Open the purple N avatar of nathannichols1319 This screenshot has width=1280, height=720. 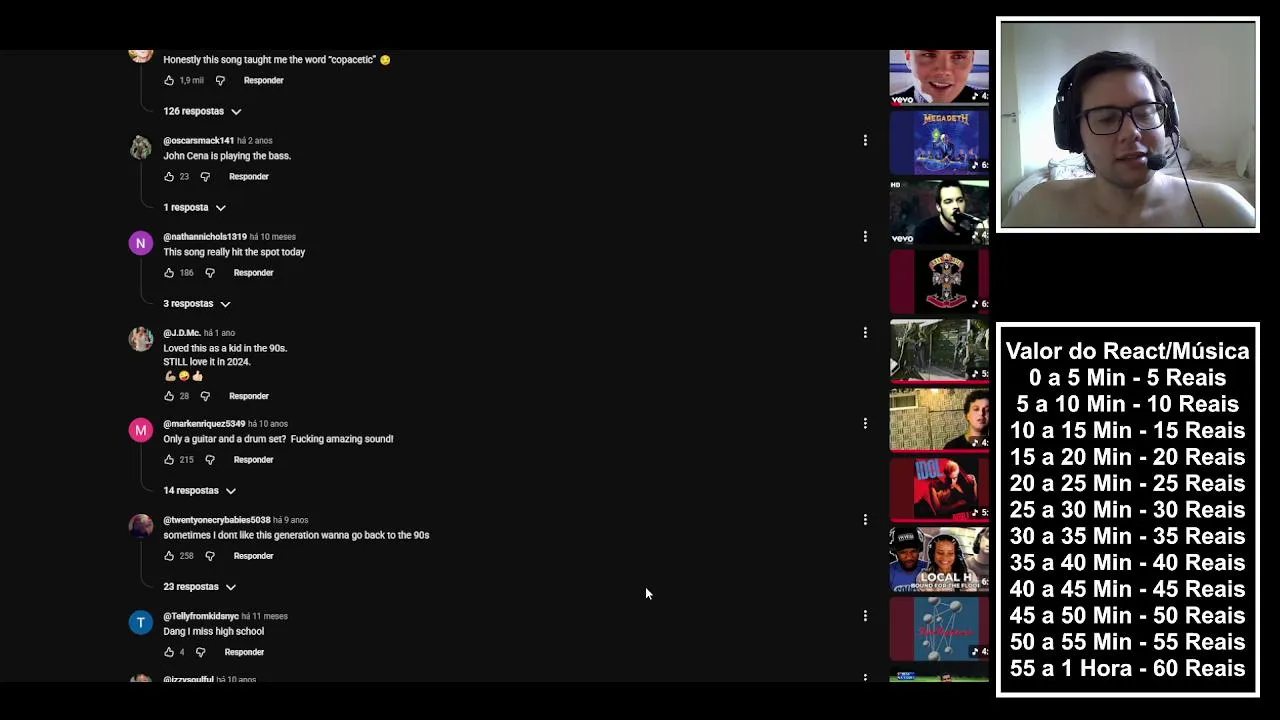141,243
